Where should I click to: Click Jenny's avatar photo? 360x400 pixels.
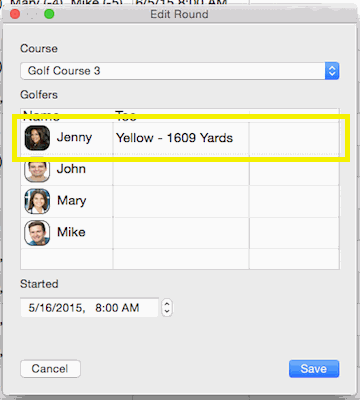tap(37, 138)
